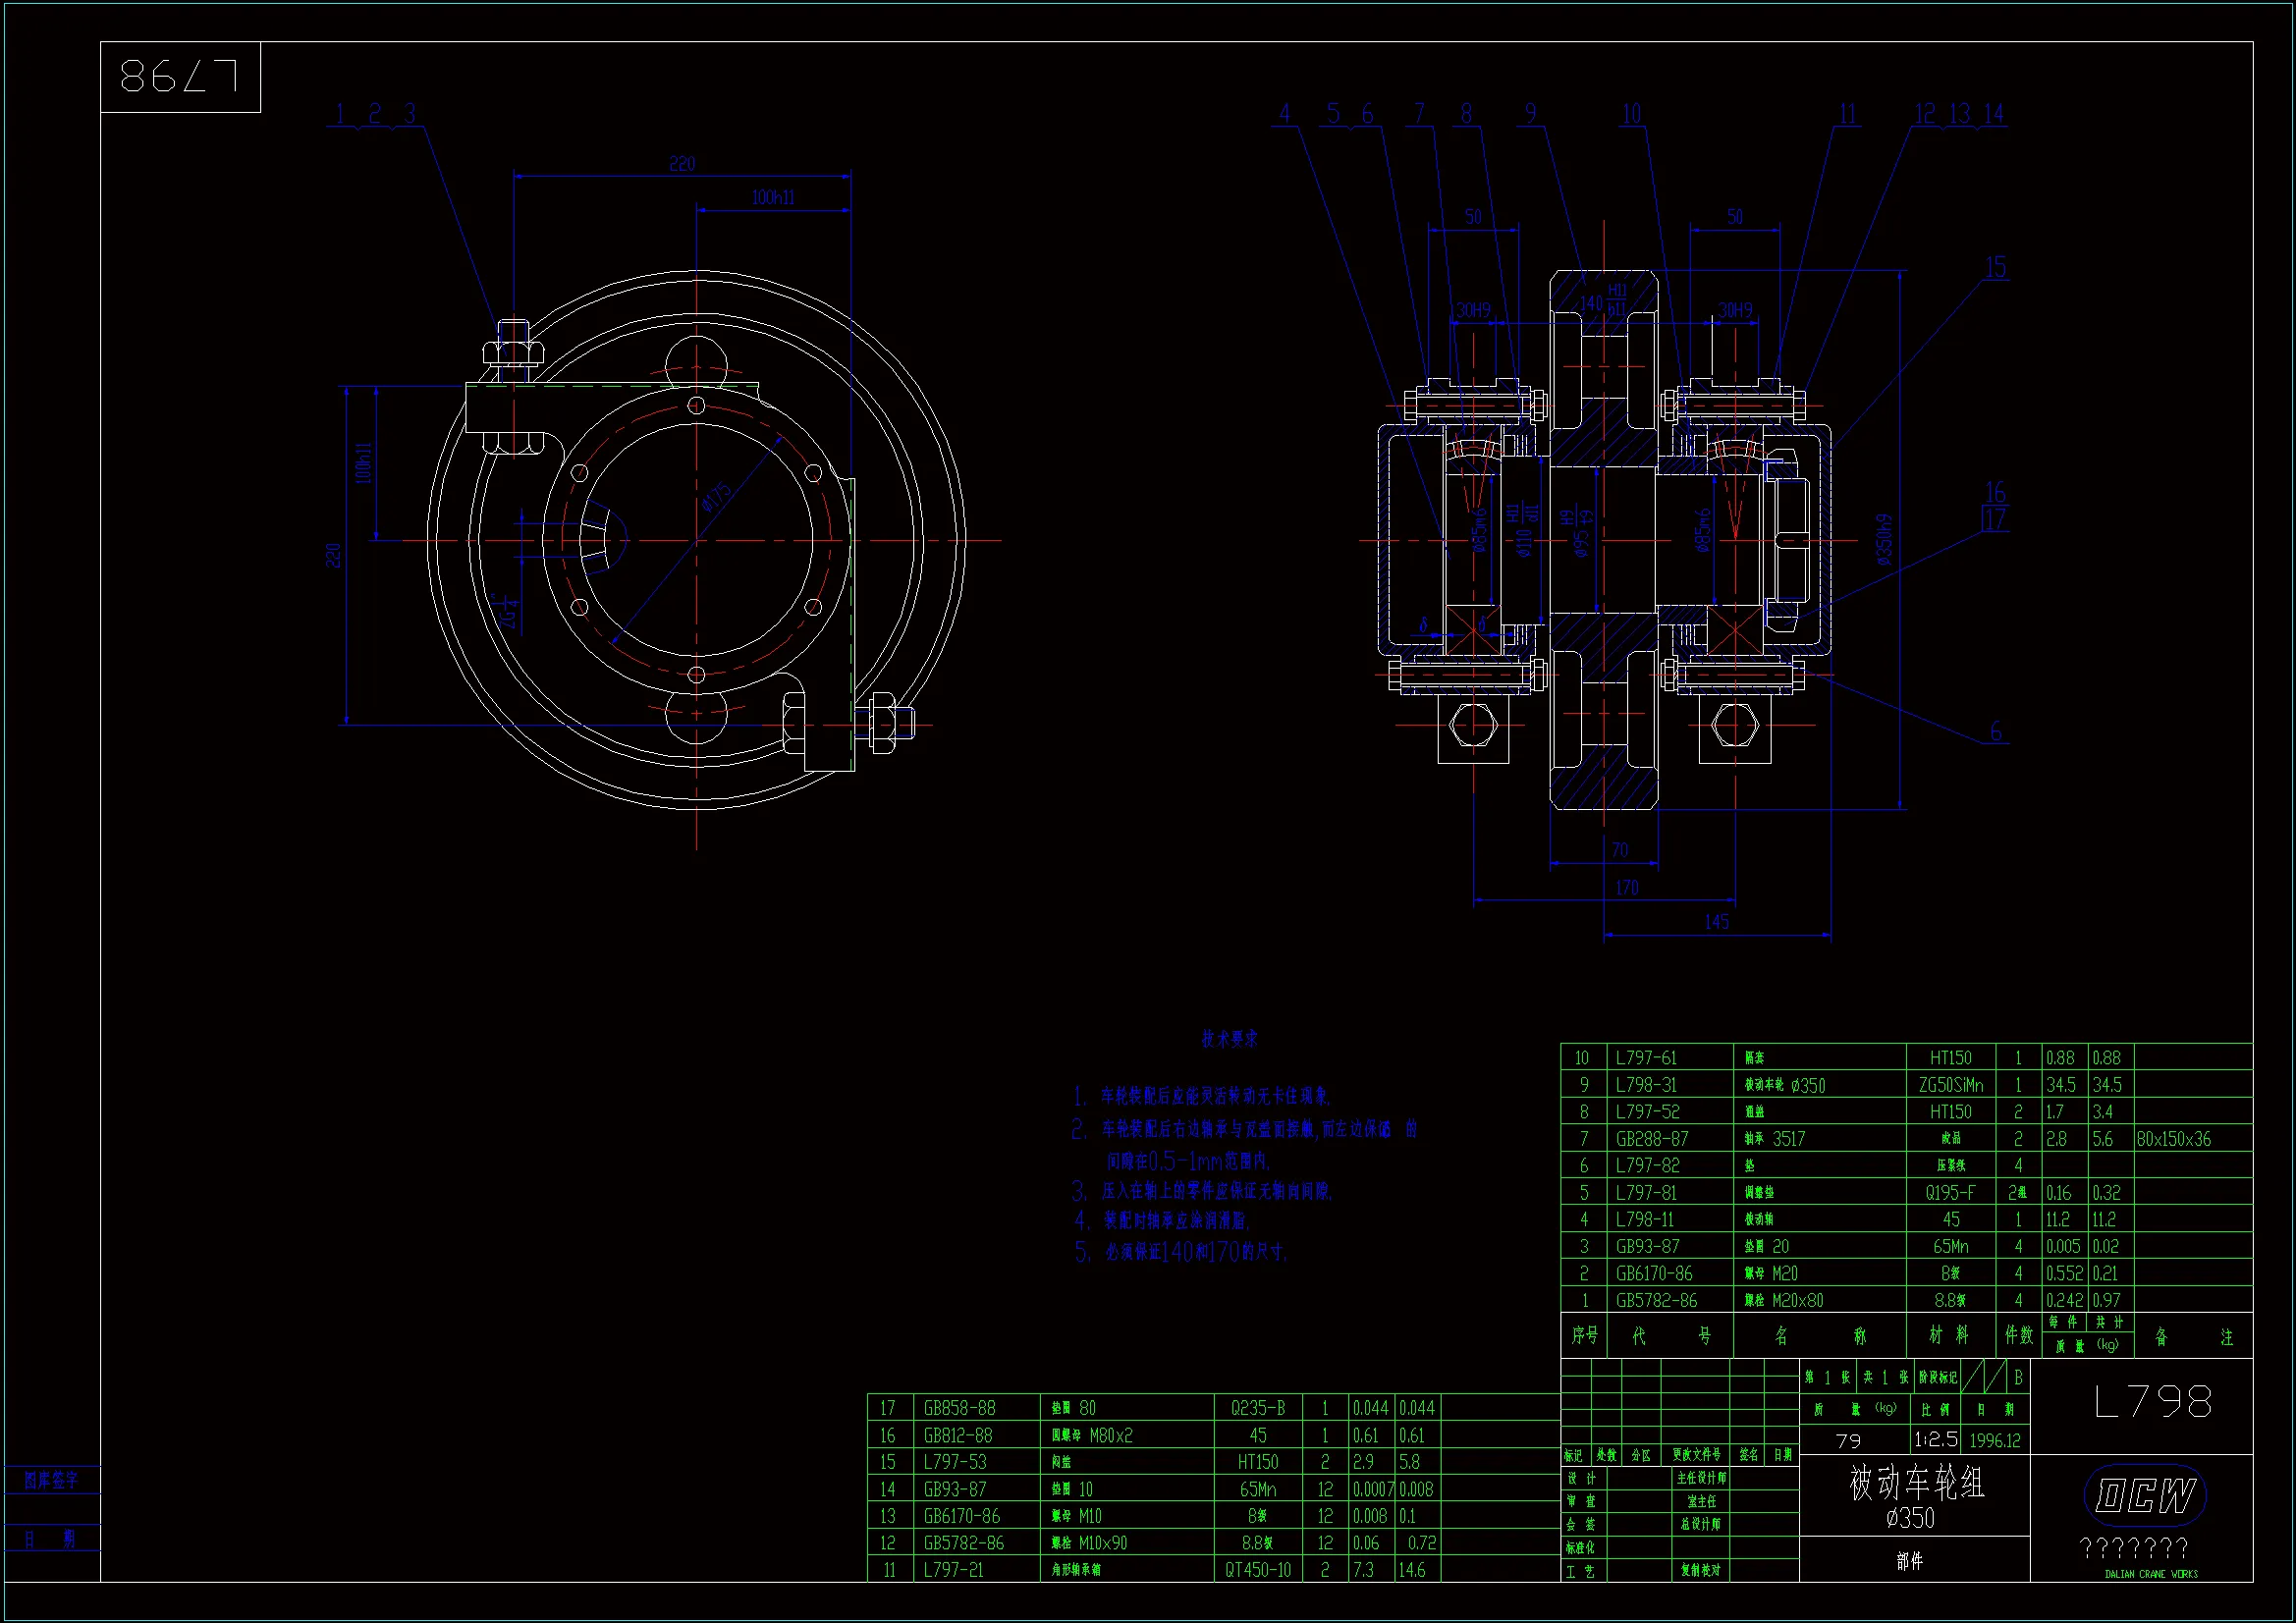
Task: Click the DALIAN CRANE WORKS text
Action: point(2150,1574)
